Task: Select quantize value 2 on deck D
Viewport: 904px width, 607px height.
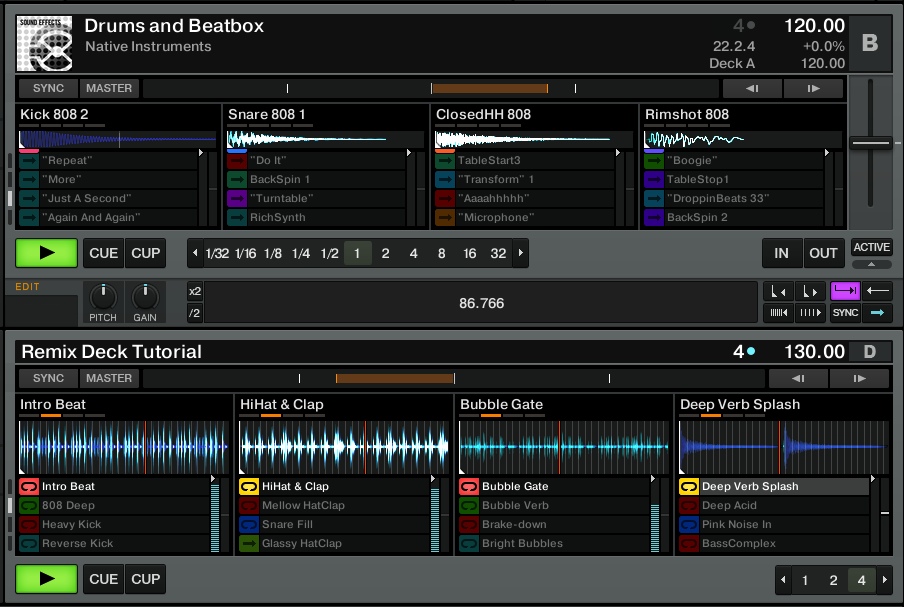Action: (x=833, y=580)
